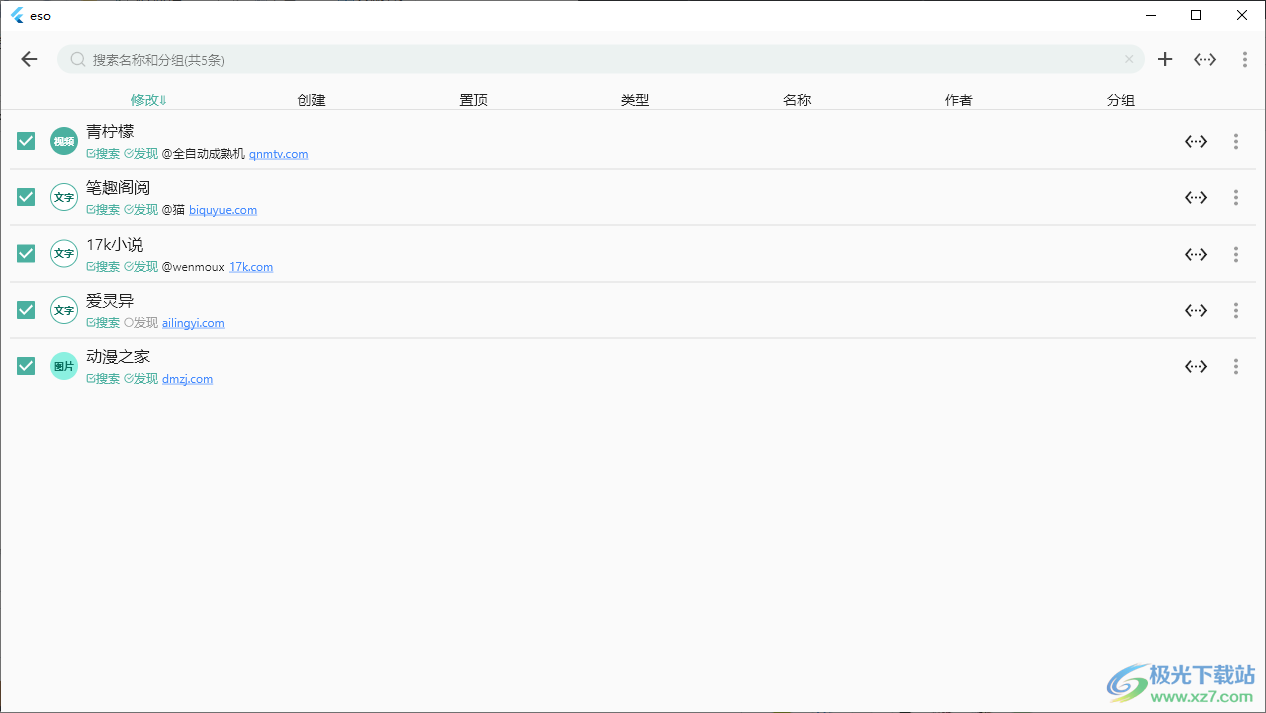Uncheck the 爱灵异 source checkbox

pyautogui.click(x=26, y=310)
